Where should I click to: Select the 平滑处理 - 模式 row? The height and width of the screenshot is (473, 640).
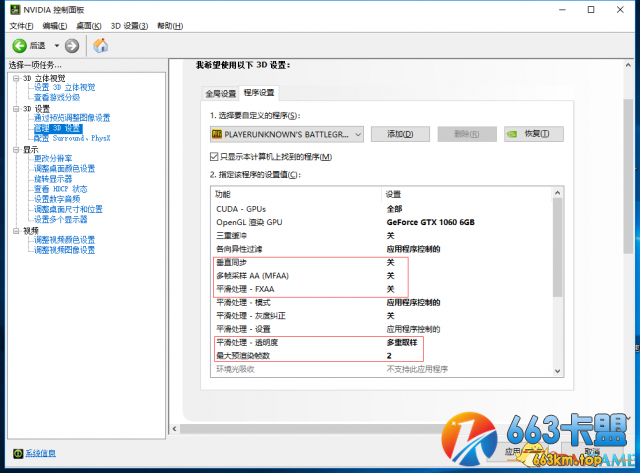pyautogui.click(x=382, y=302)
